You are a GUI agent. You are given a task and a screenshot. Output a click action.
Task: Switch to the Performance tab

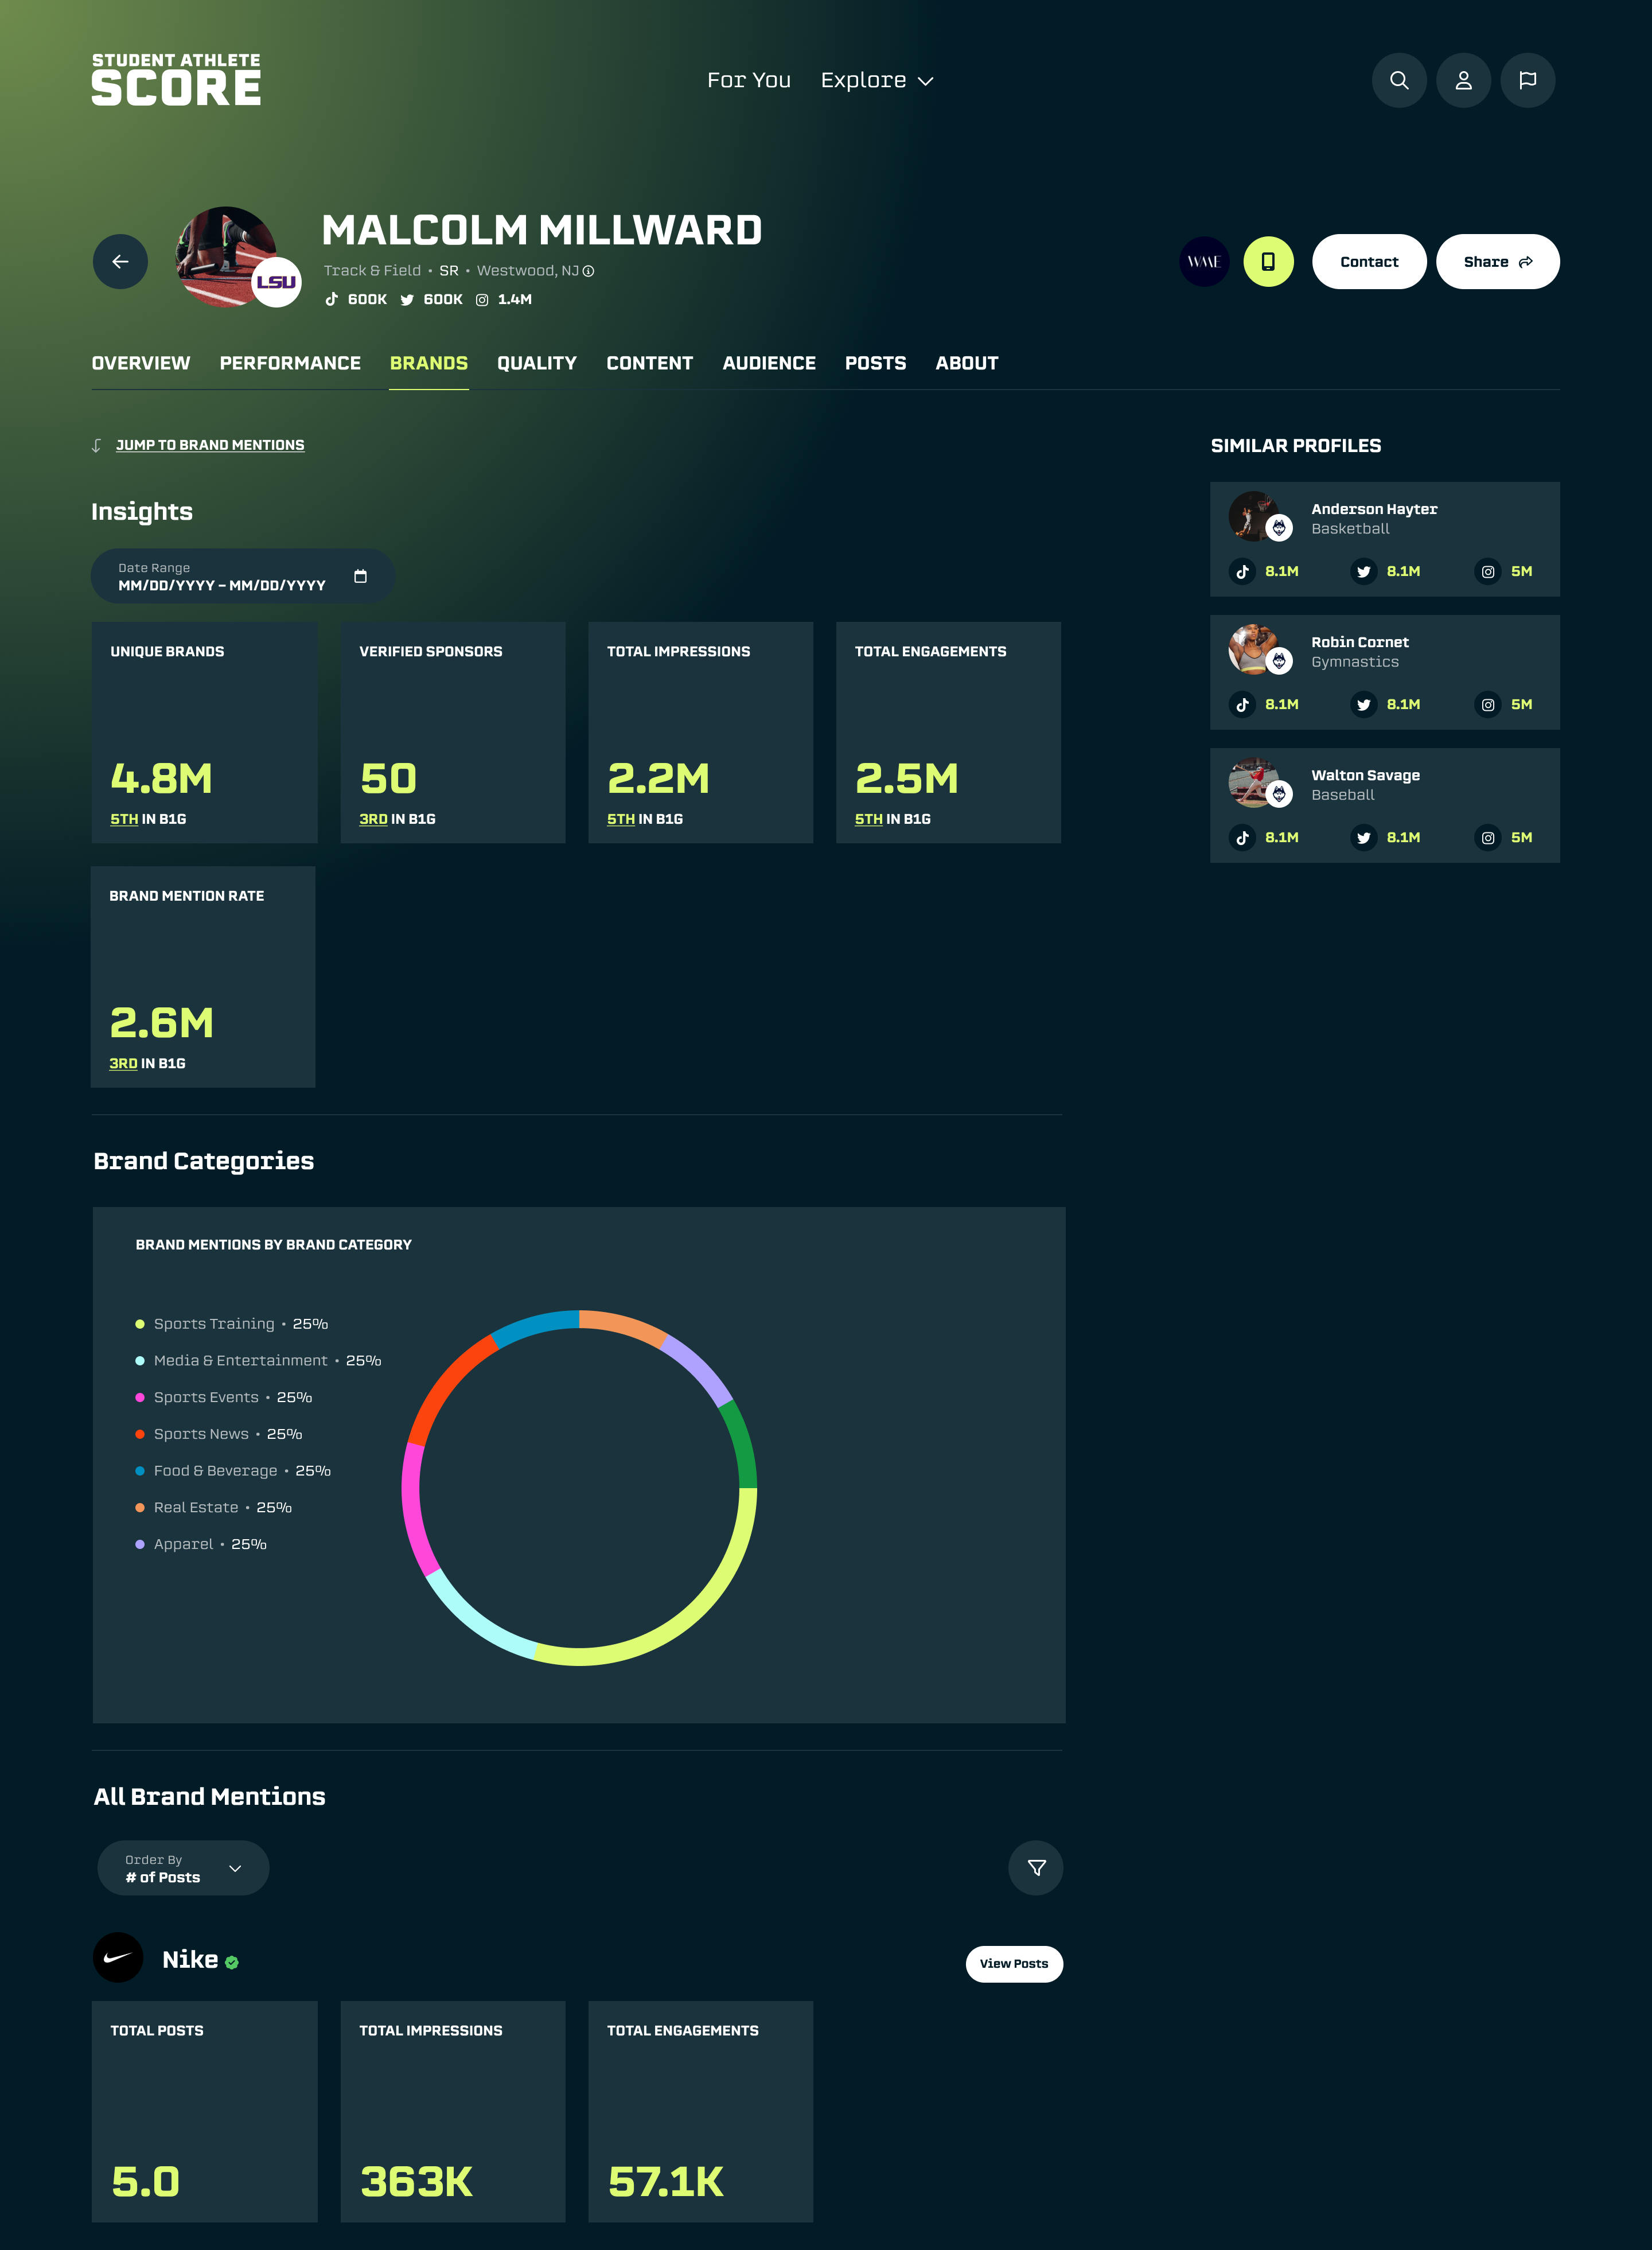290,363
